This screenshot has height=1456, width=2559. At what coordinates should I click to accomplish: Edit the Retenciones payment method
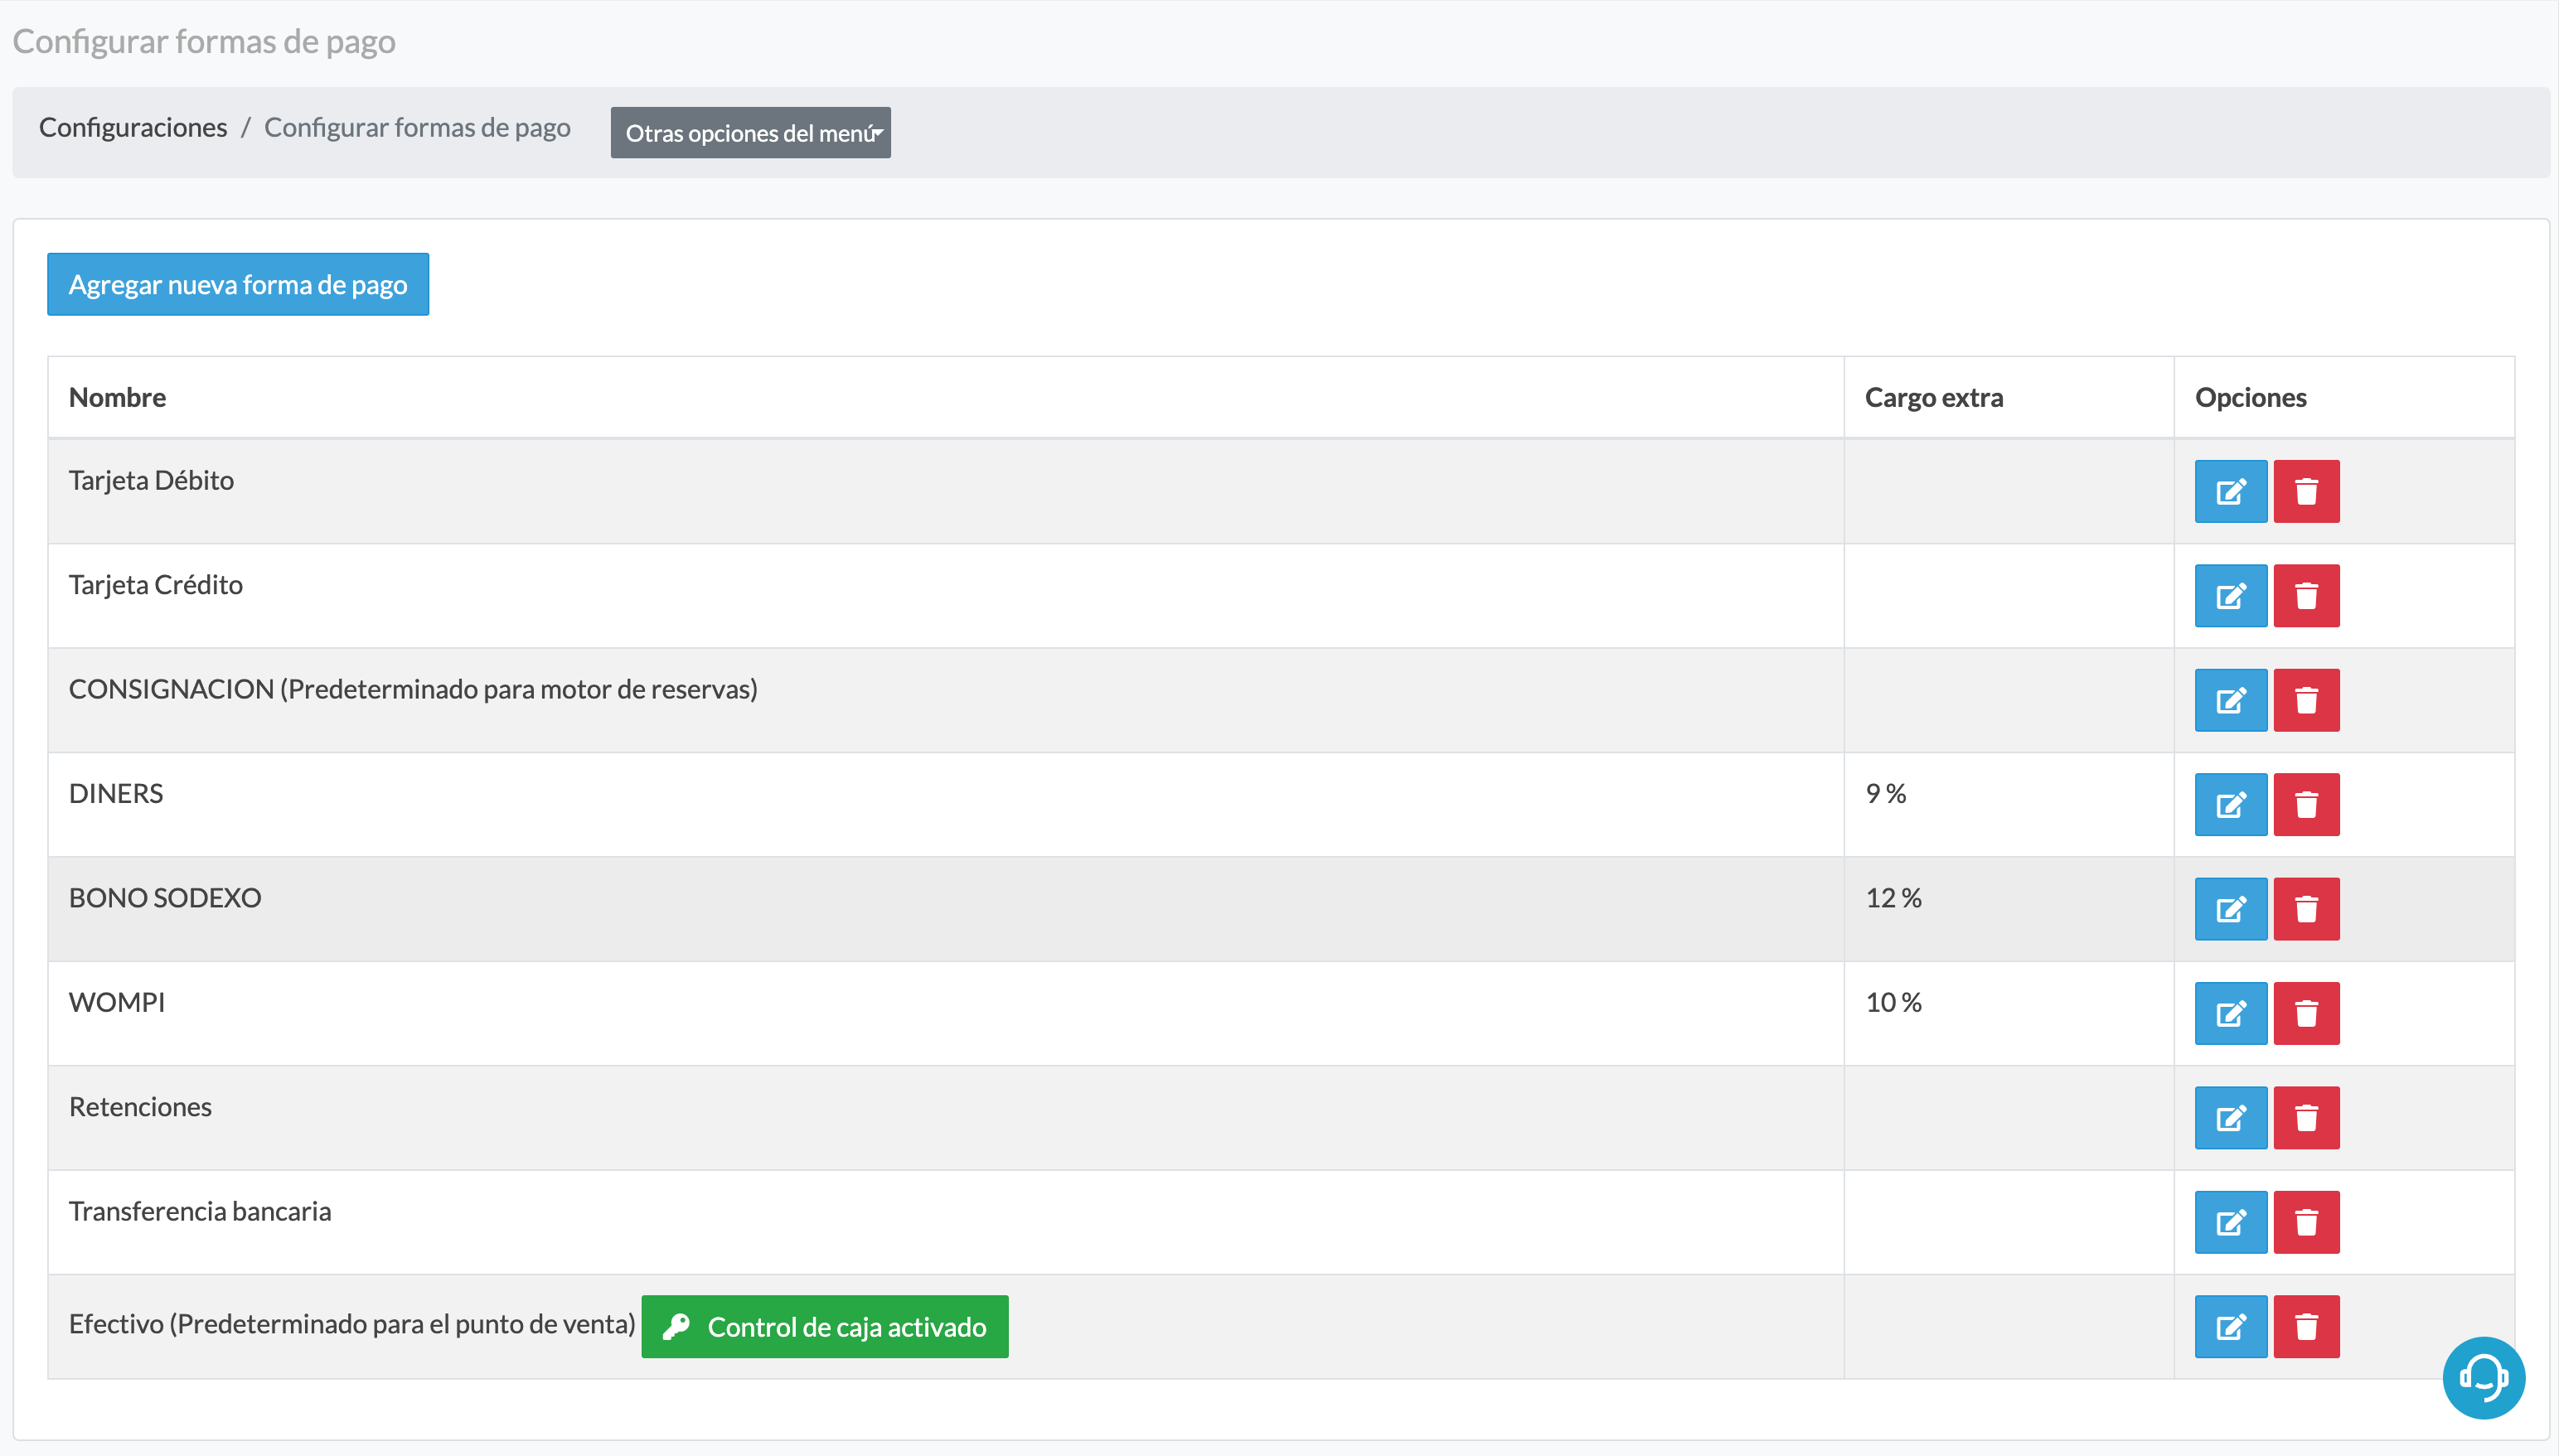pyautogui.click(x=2230, y=1118)
